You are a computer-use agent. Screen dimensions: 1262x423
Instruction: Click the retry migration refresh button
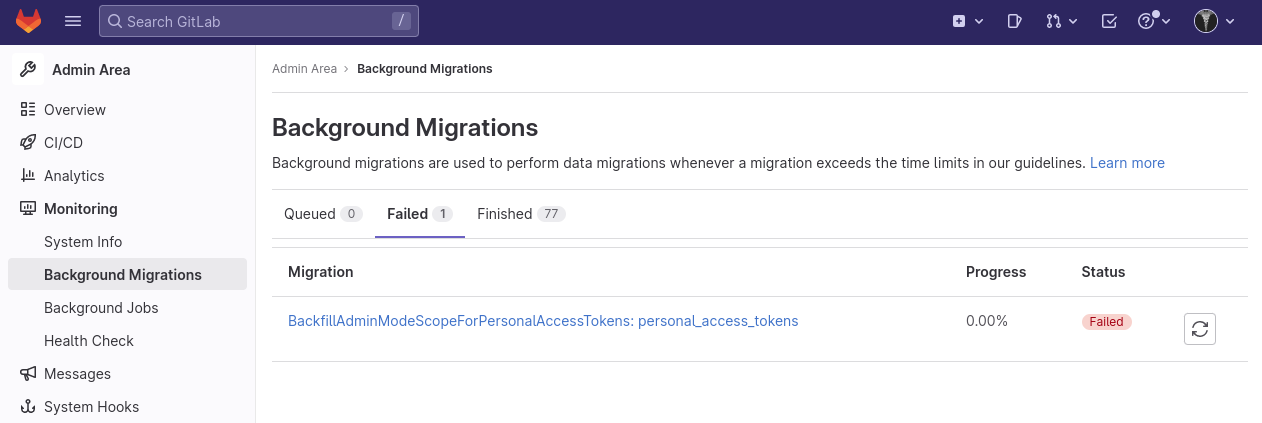pos(1200,329)
